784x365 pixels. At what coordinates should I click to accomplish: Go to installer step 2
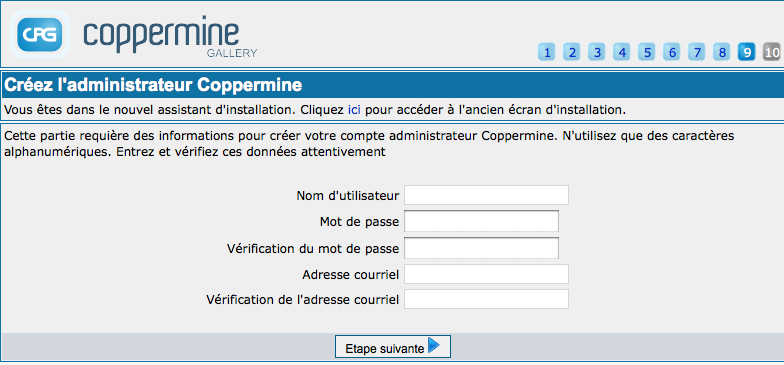tap(572, 52)
